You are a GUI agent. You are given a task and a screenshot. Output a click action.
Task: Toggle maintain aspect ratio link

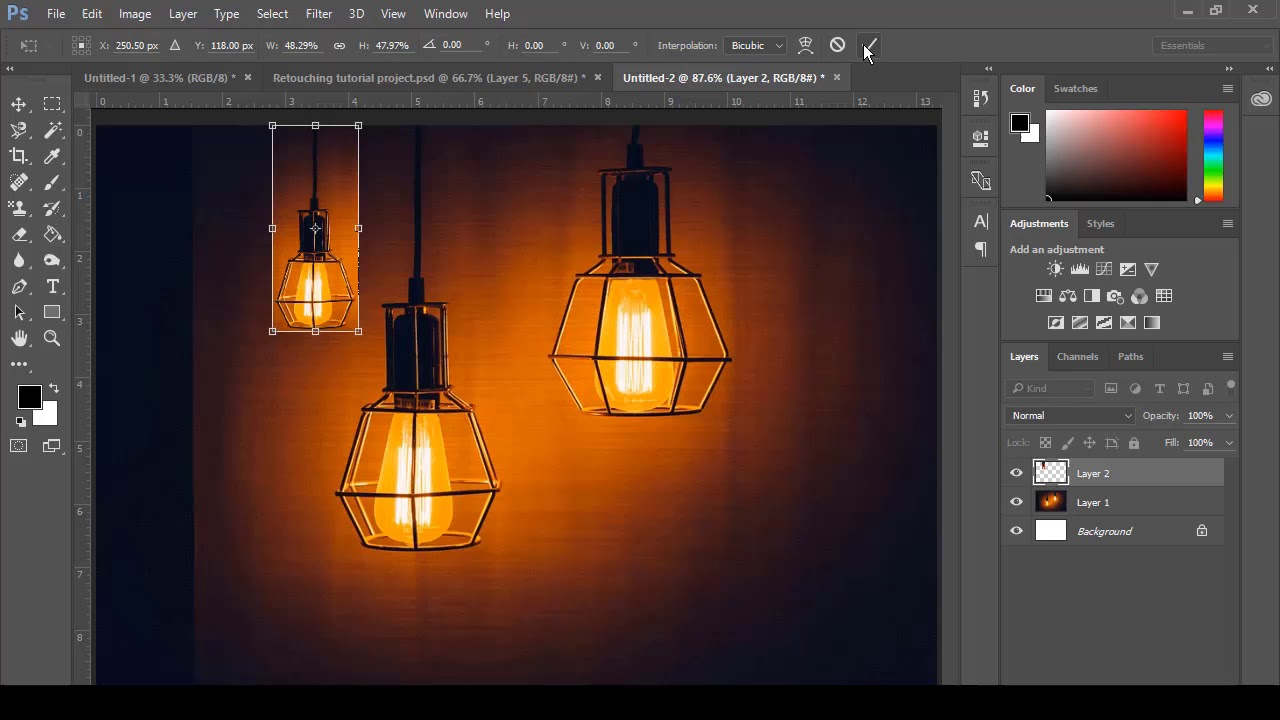[339, 45]
